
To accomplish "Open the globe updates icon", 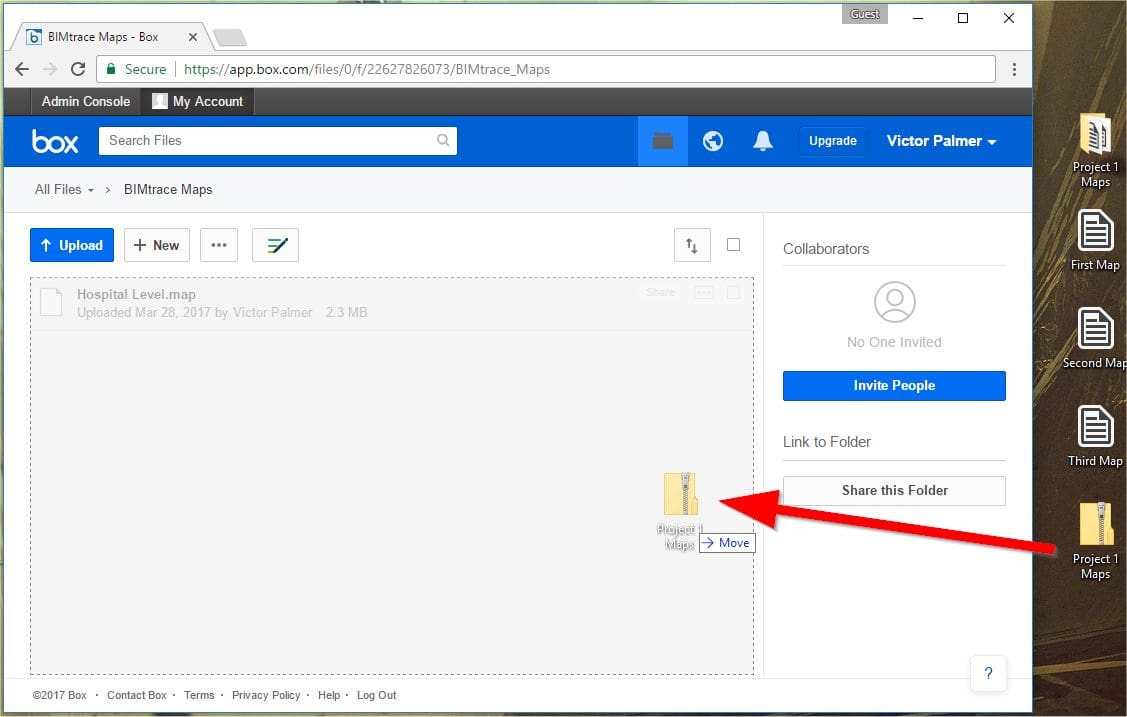I will [x=712, y=141].
